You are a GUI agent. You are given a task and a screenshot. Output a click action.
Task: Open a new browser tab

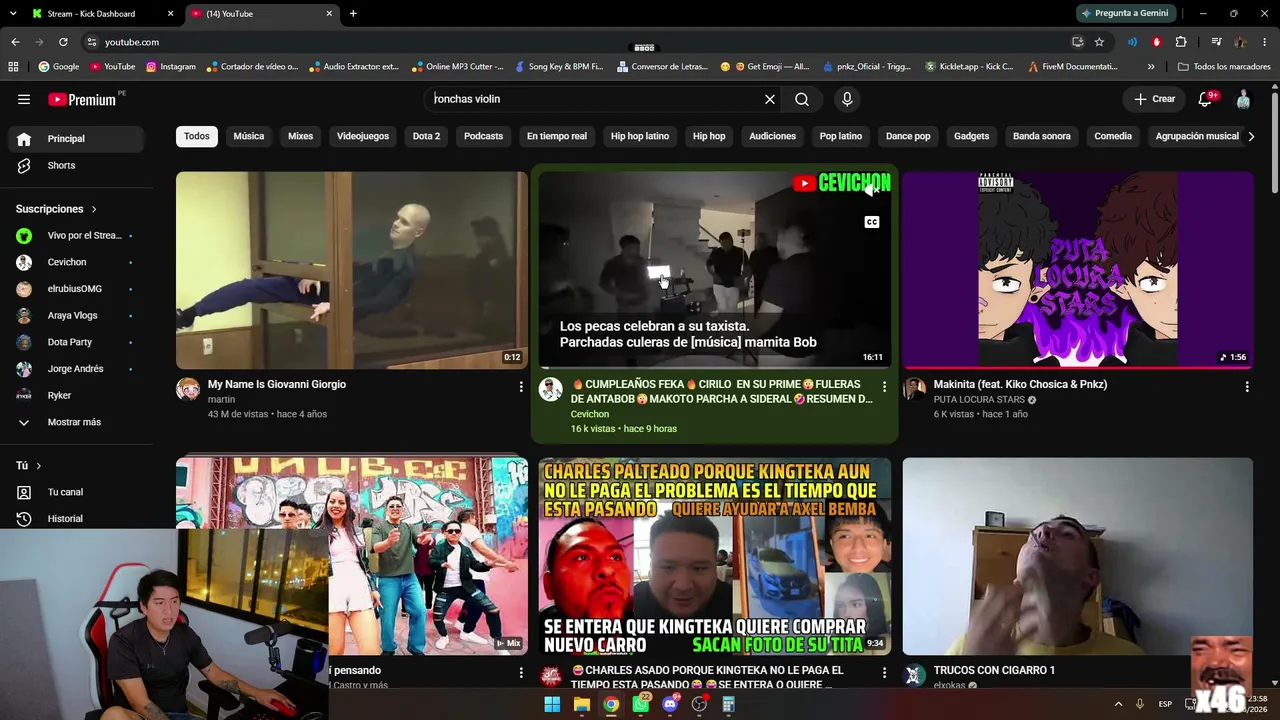pyautogui.click(x=353, y=14)
